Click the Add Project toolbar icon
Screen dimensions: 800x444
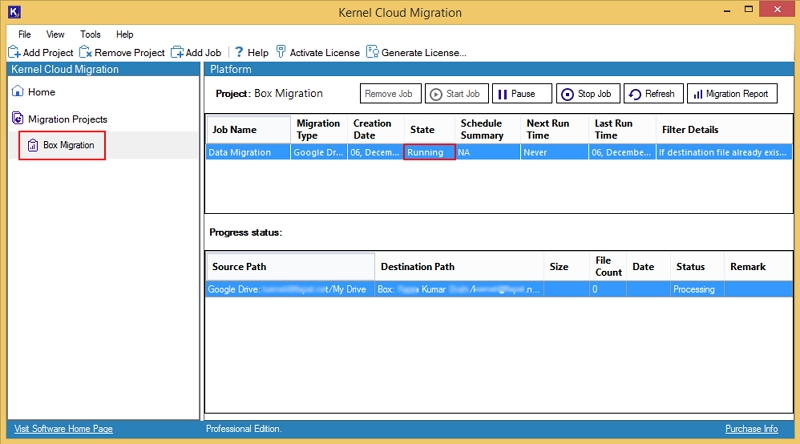[14, 52]
